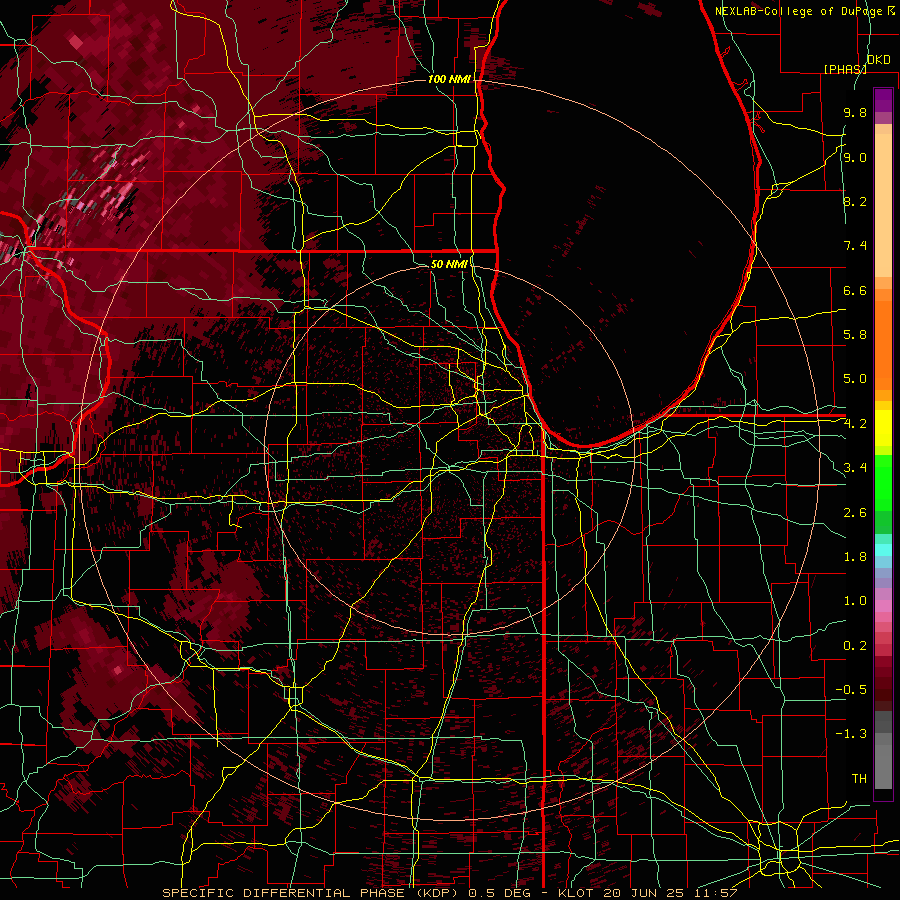Viewport: 900px width, 900px height.
Task: Select the '-0.5' value on the KDP scale
Action: (851, 690)
